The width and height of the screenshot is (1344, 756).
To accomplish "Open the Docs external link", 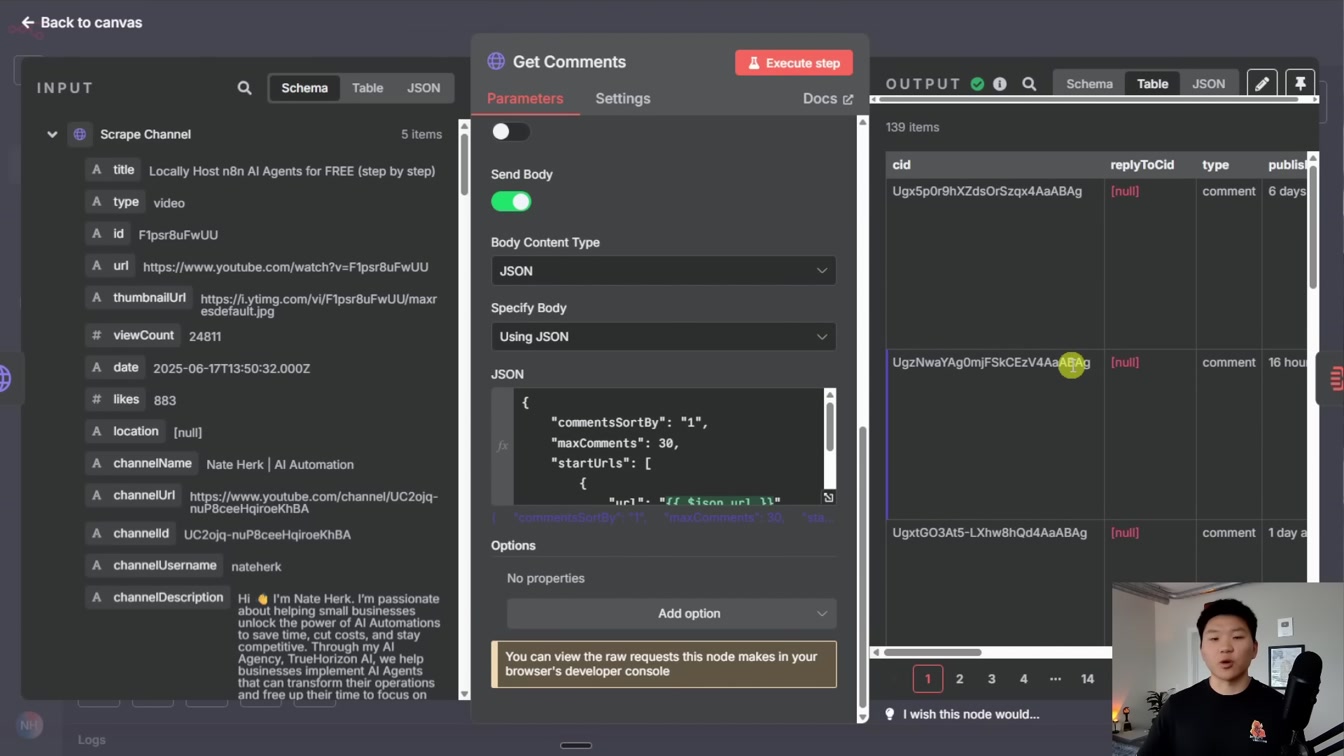I will (828, 99).
